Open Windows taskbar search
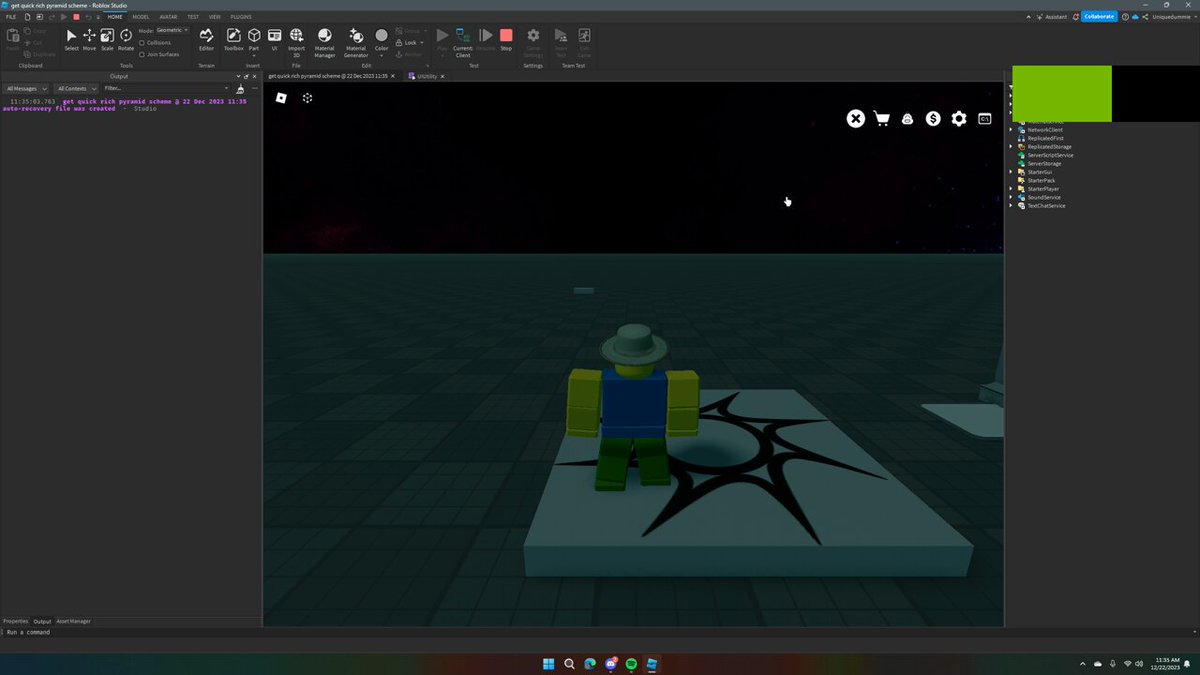The image size is (1200, 675). pos(569,664)
